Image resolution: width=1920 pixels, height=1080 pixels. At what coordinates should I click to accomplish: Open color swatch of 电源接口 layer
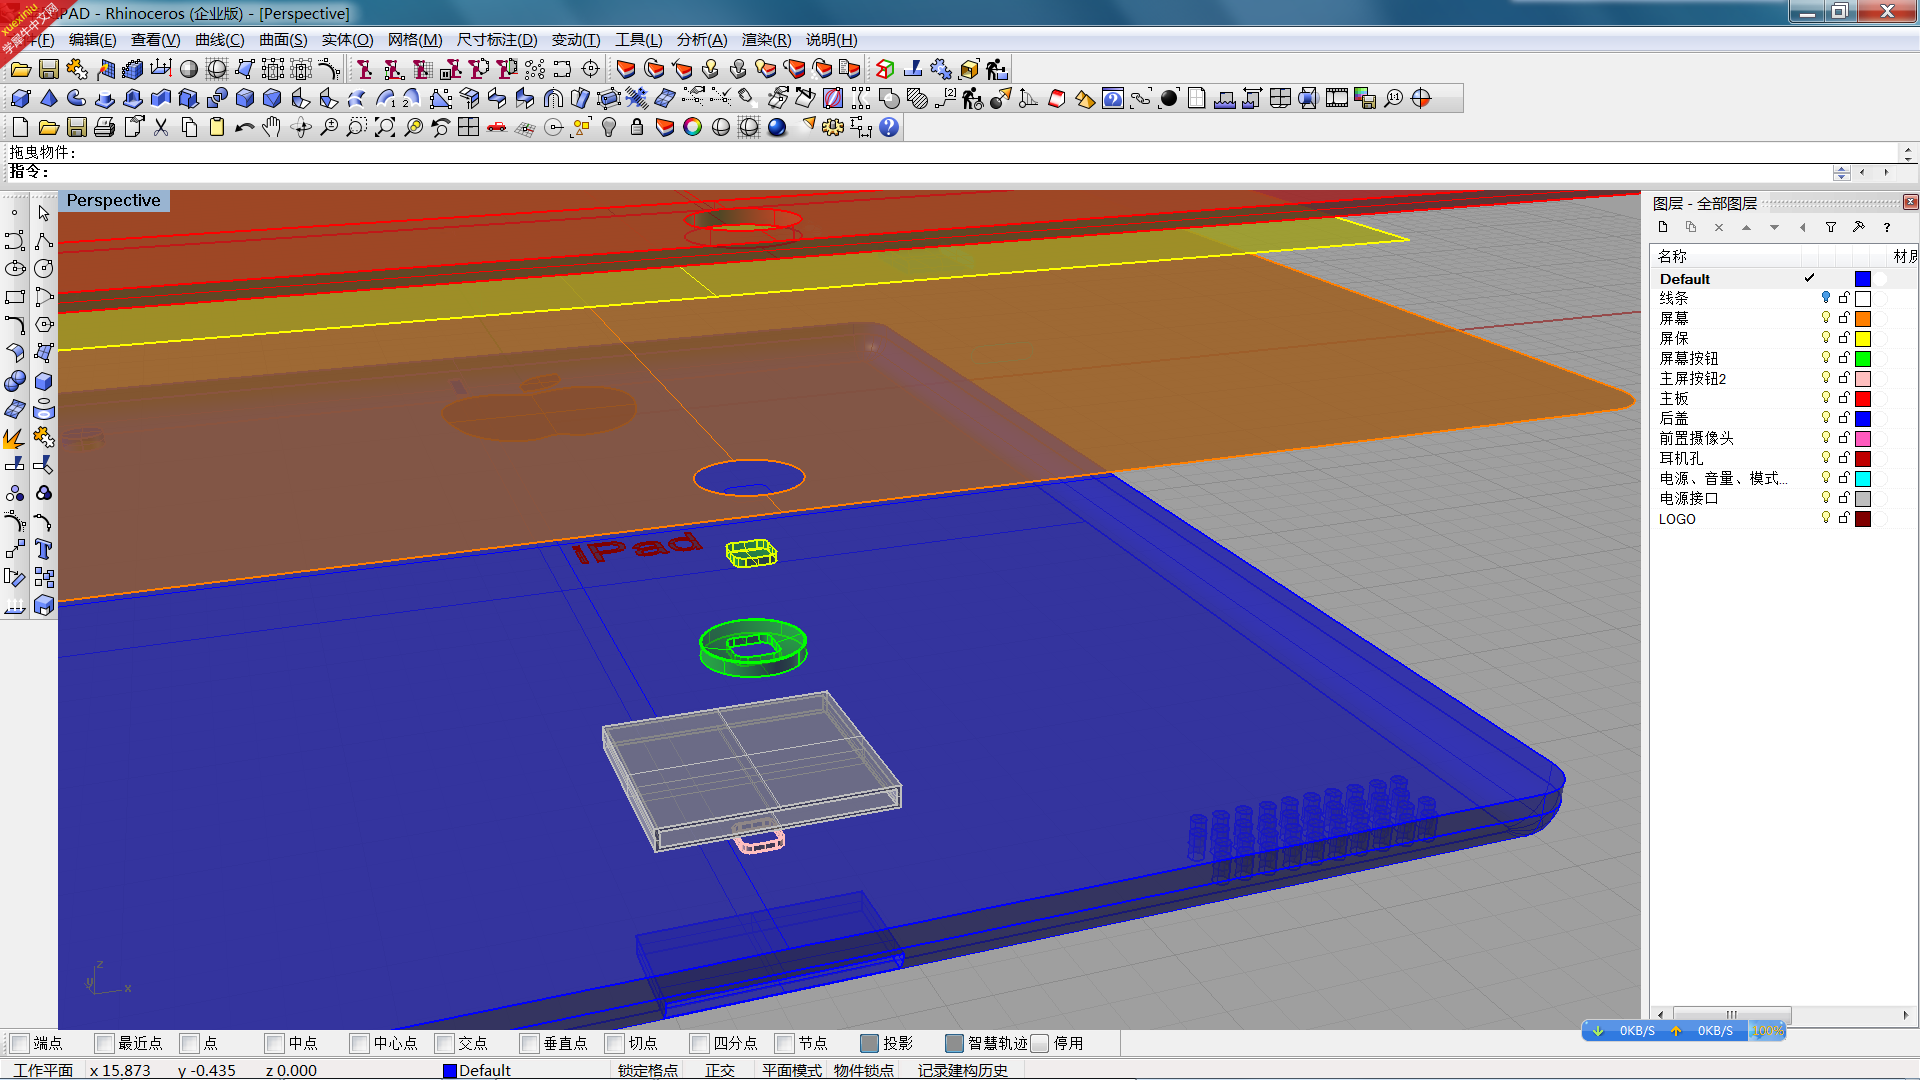coord(1863,498)
